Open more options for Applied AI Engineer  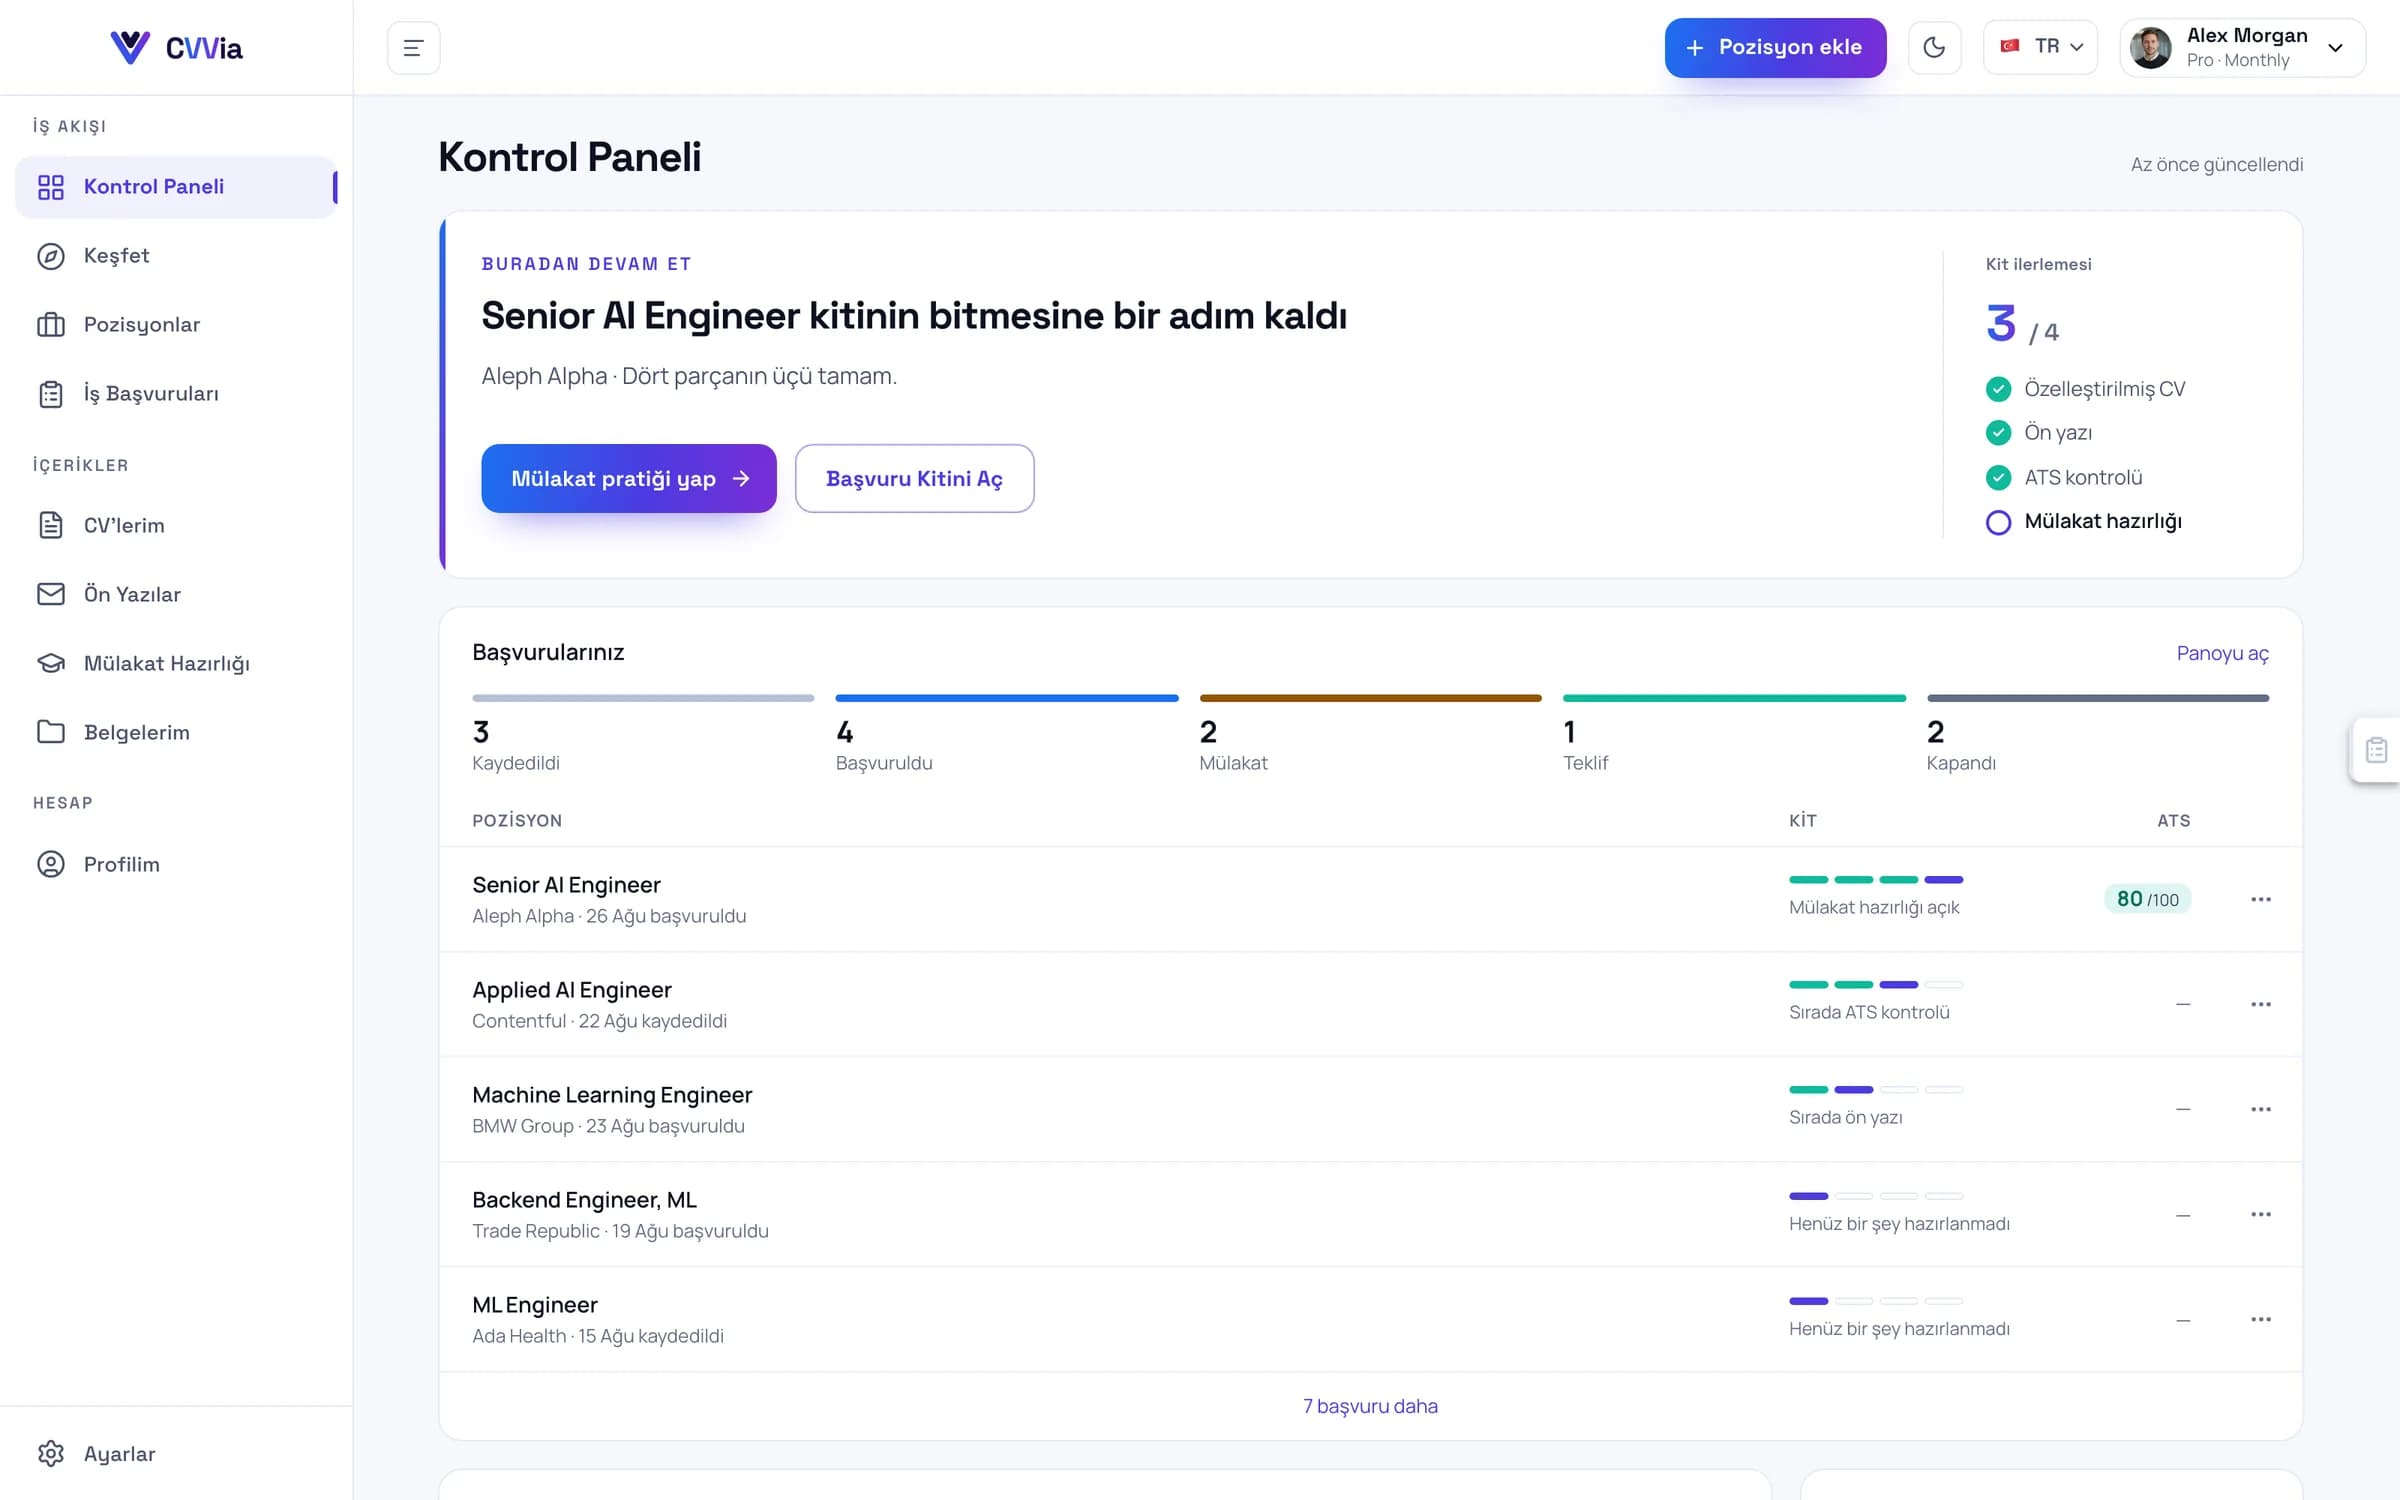pyautogui.click(x=2261, y=1004)
